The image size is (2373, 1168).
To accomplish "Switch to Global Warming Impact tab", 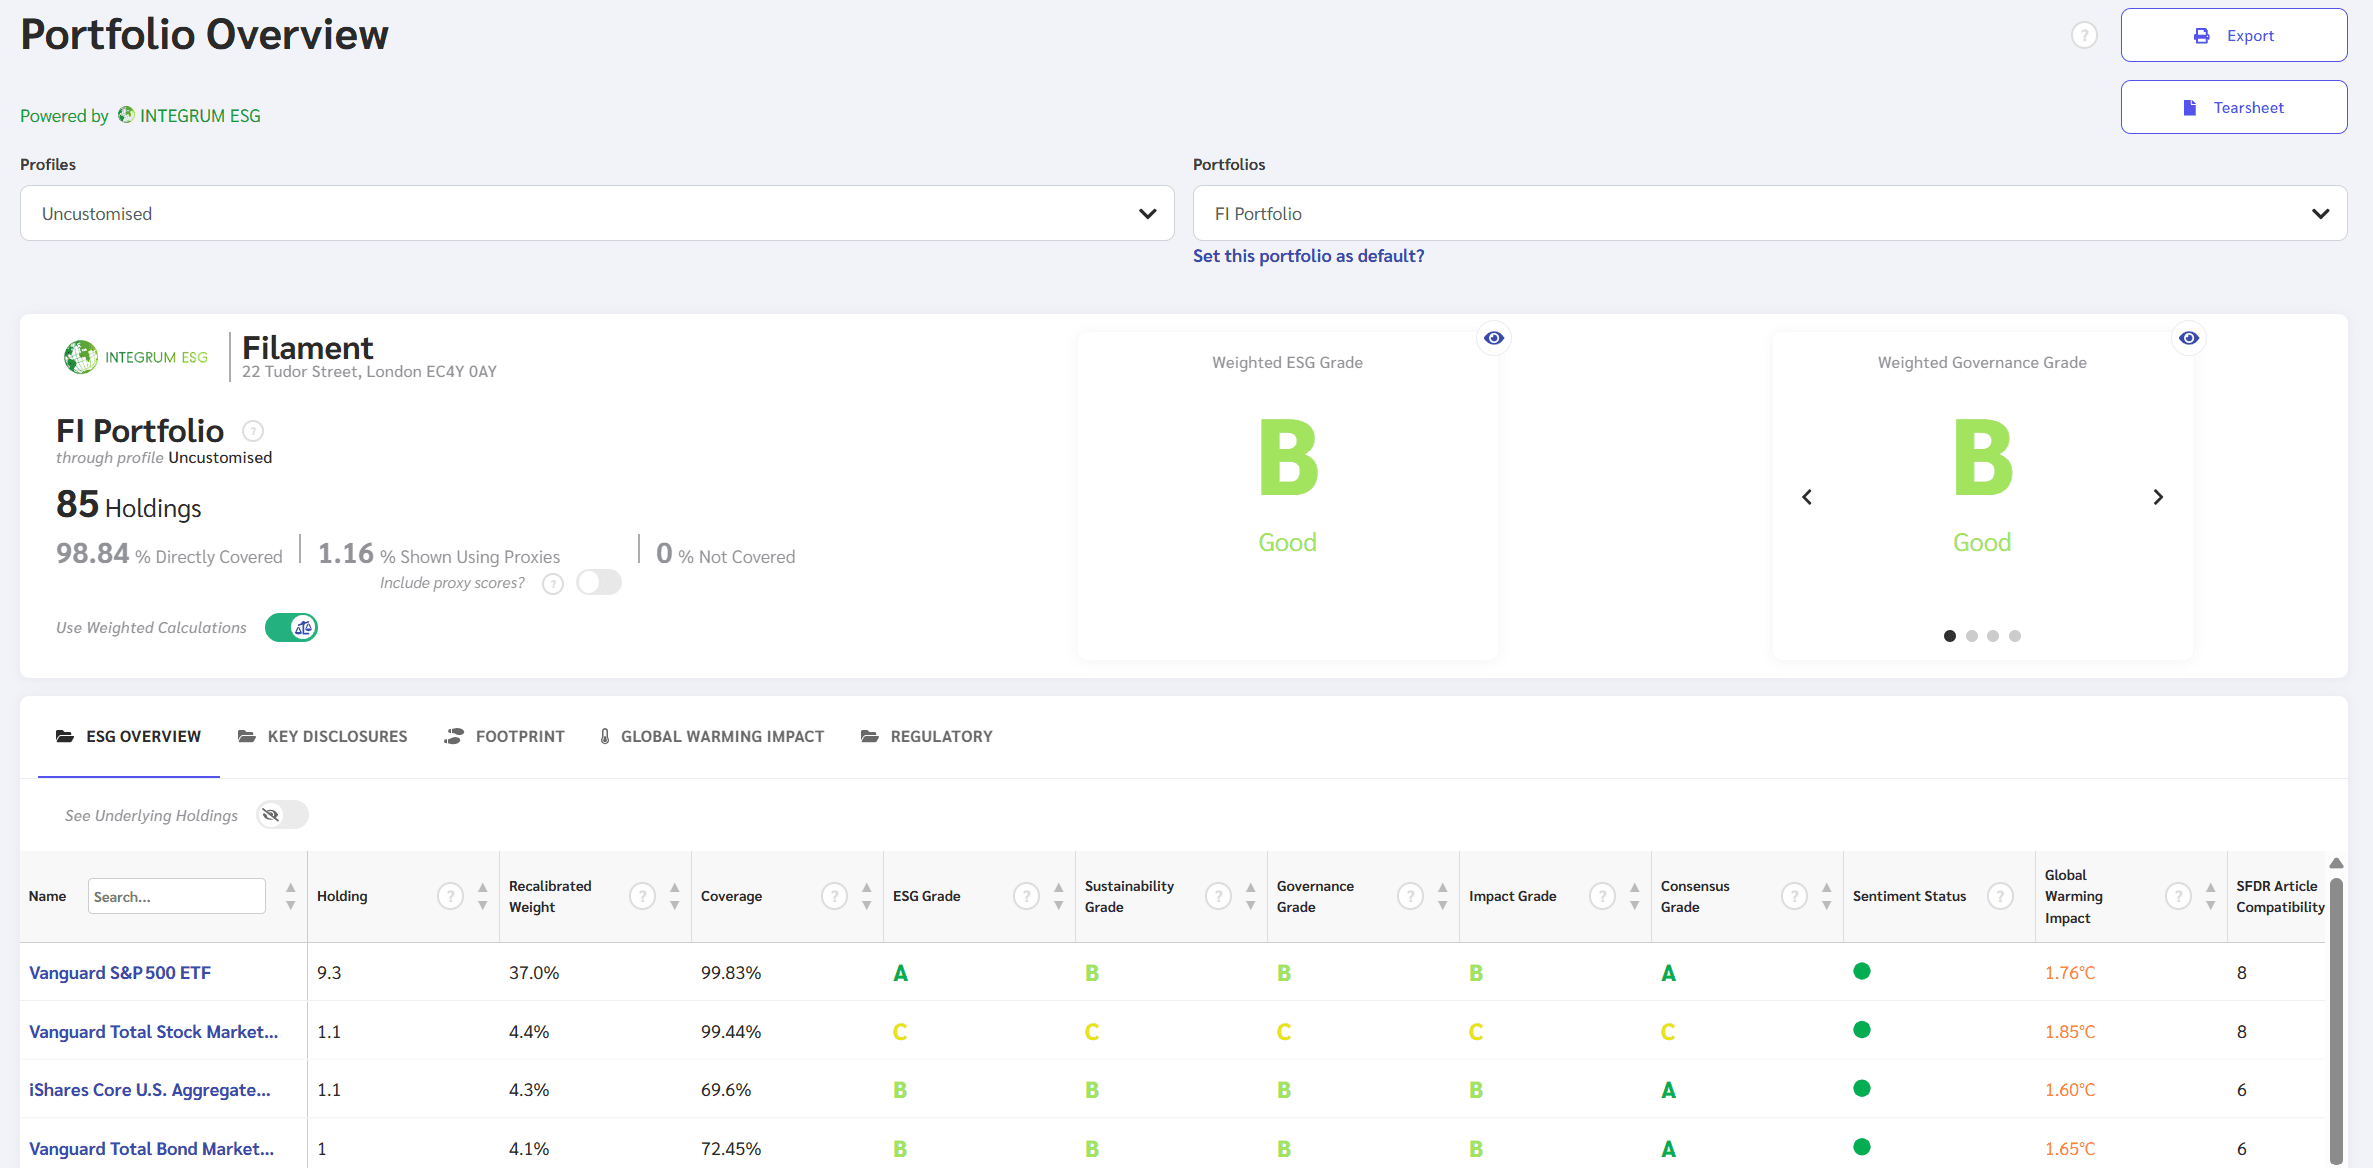I will (712, 737).
